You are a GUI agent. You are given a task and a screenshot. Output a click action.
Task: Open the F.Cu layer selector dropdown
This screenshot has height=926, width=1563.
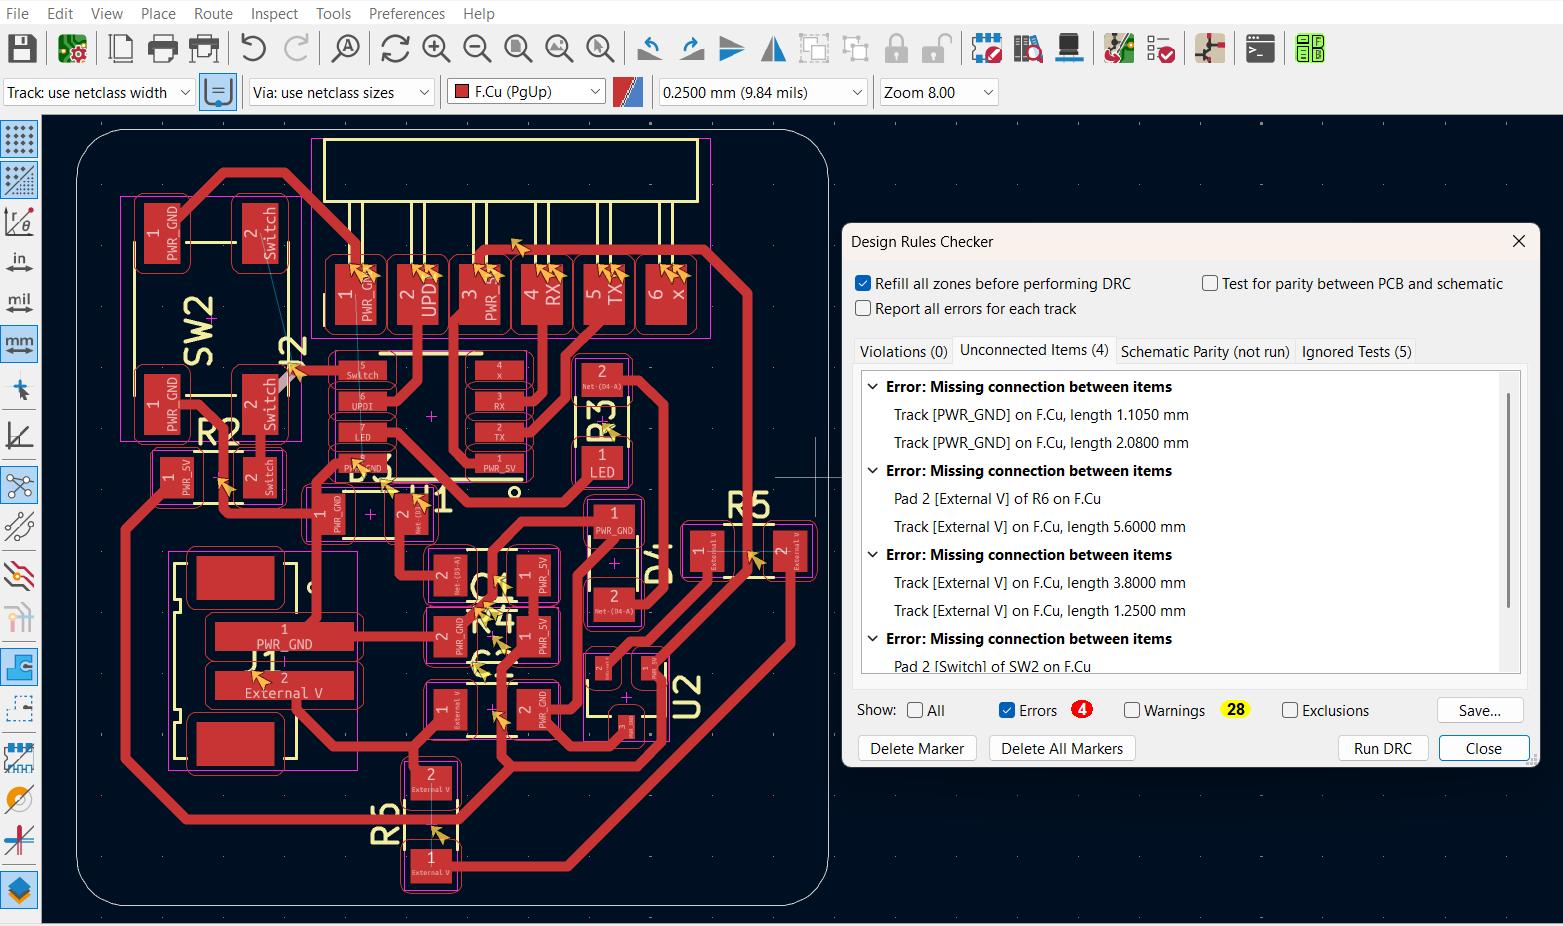pyautogui.click(x=526, y=91)
